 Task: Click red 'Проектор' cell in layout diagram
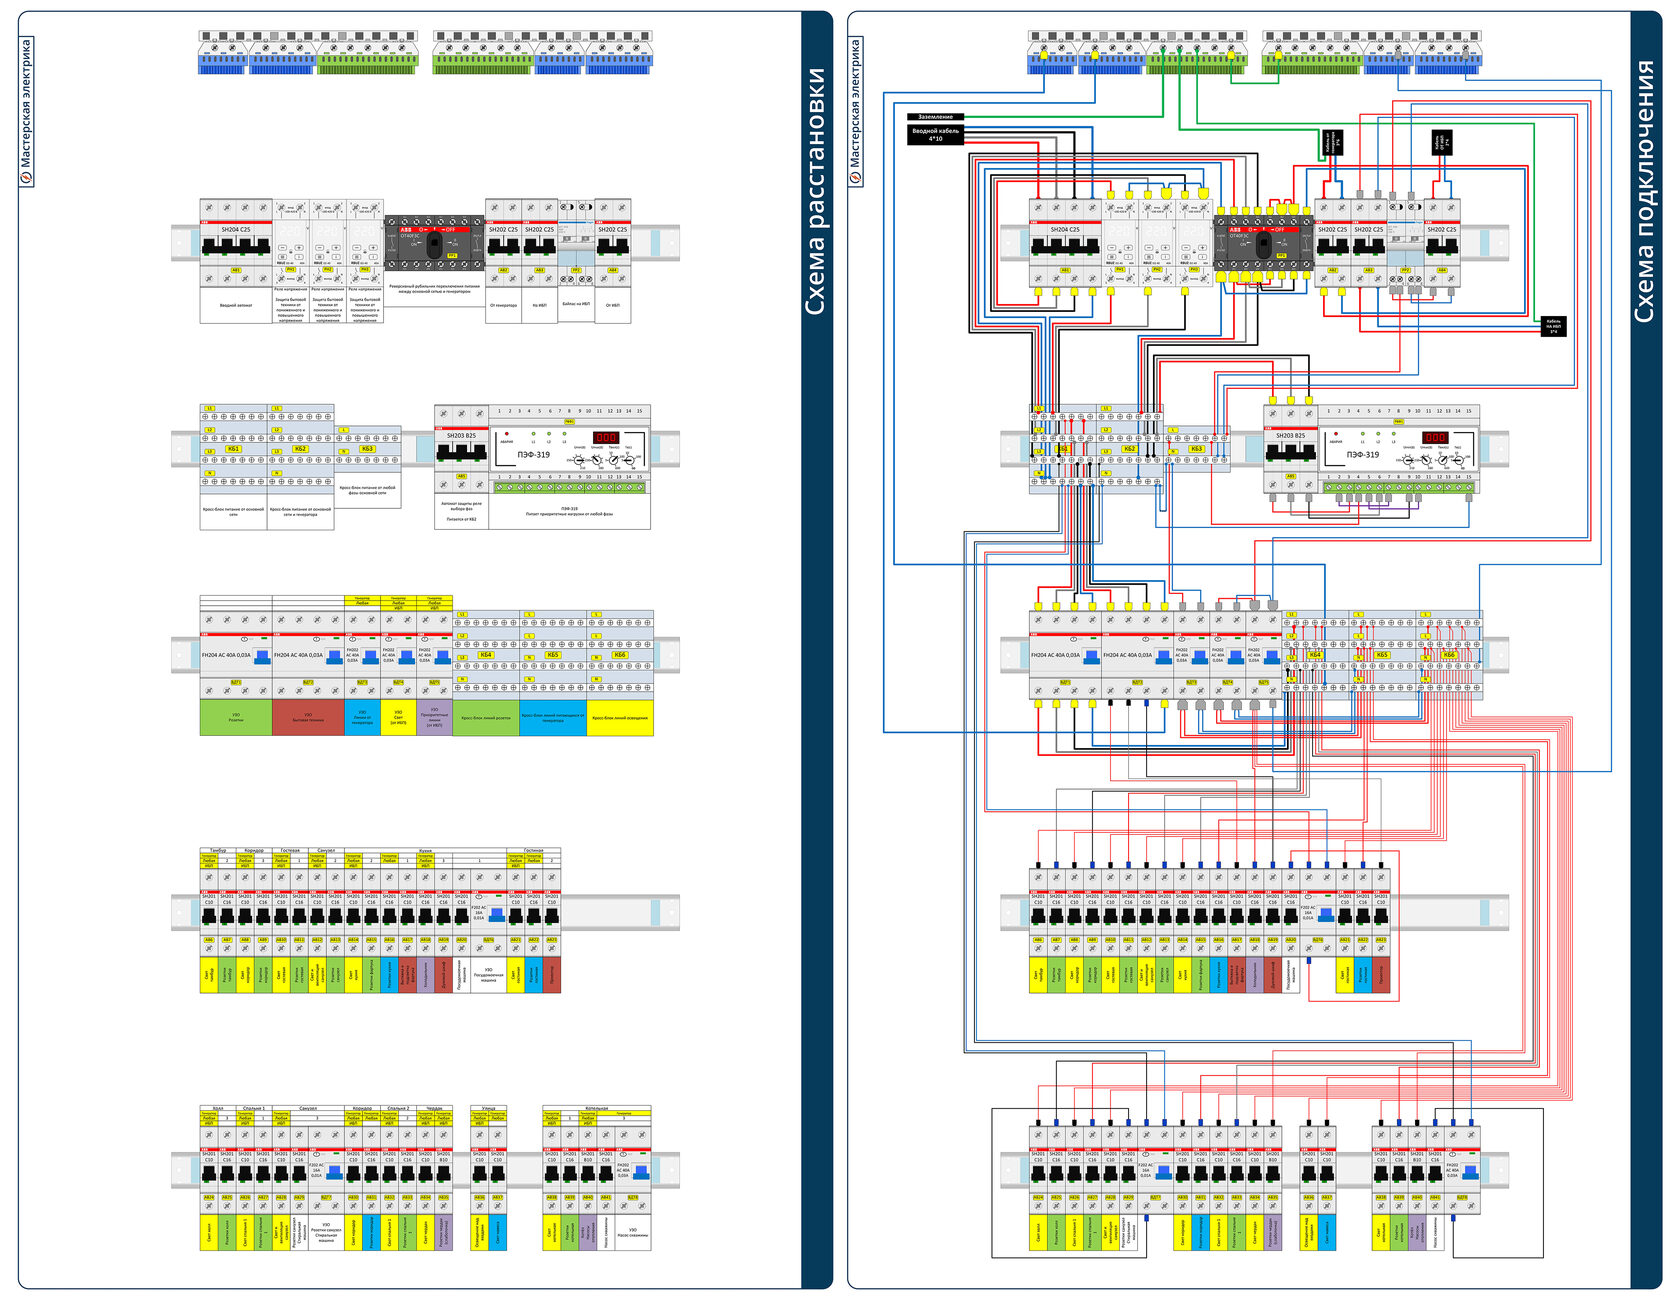pos(552,975)
